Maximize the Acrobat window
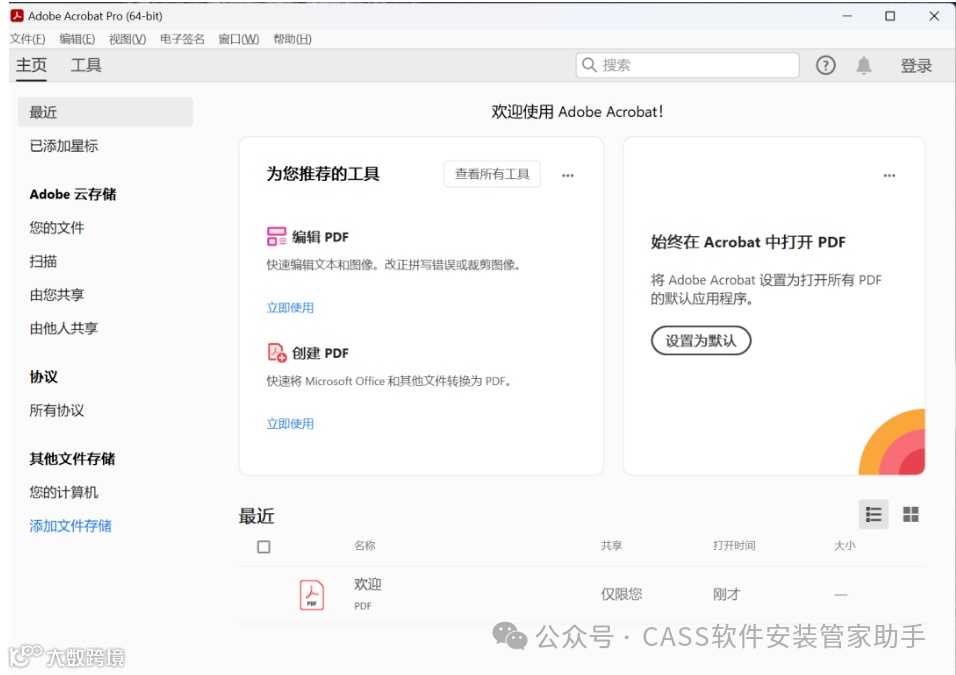956x675 pixels. (x=890, y=16)
